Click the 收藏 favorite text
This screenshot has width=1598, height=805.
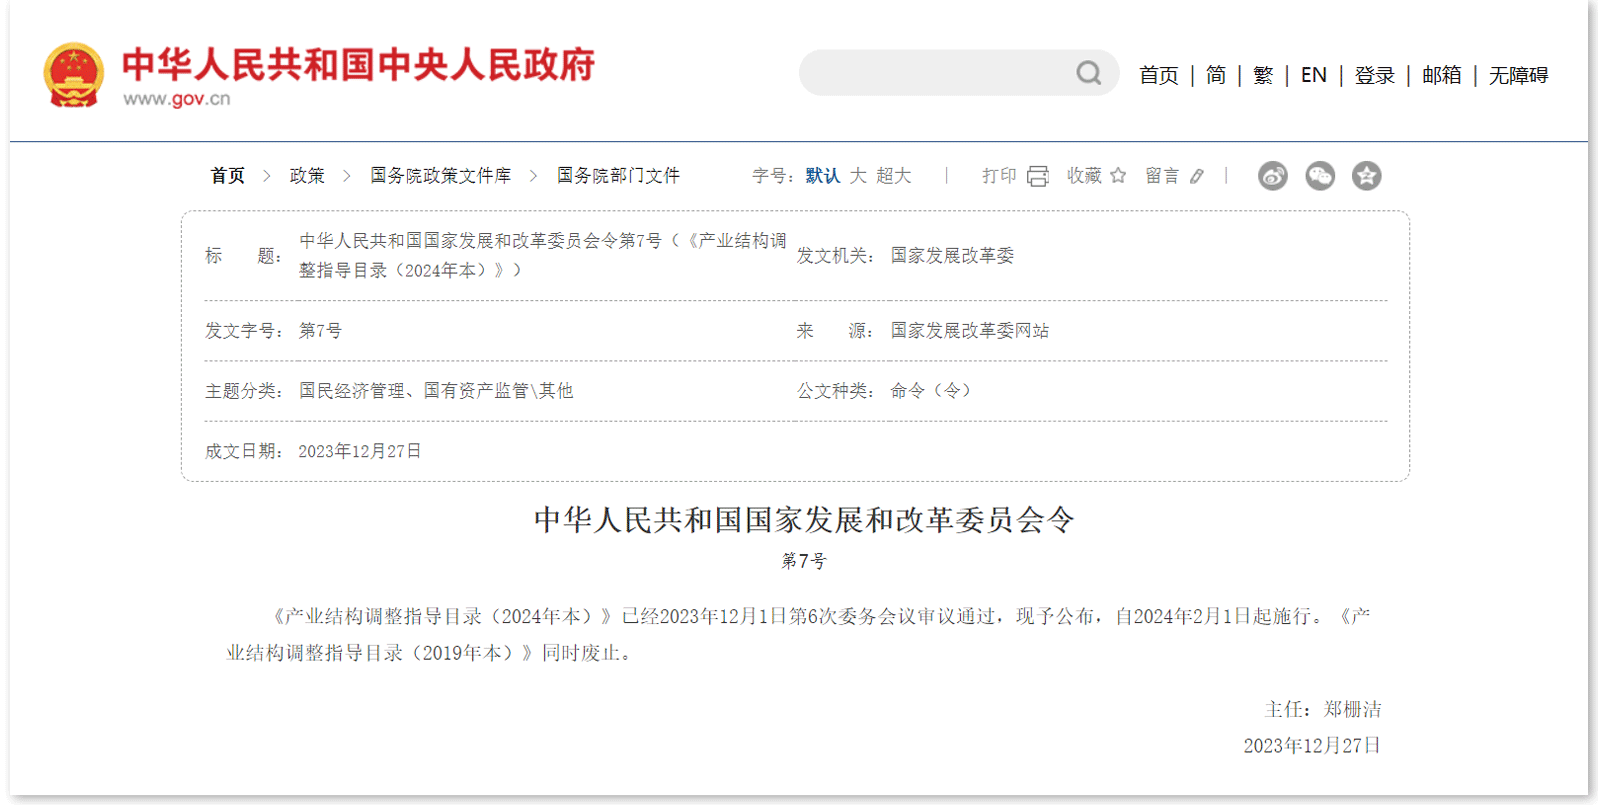click(1084, 176)
